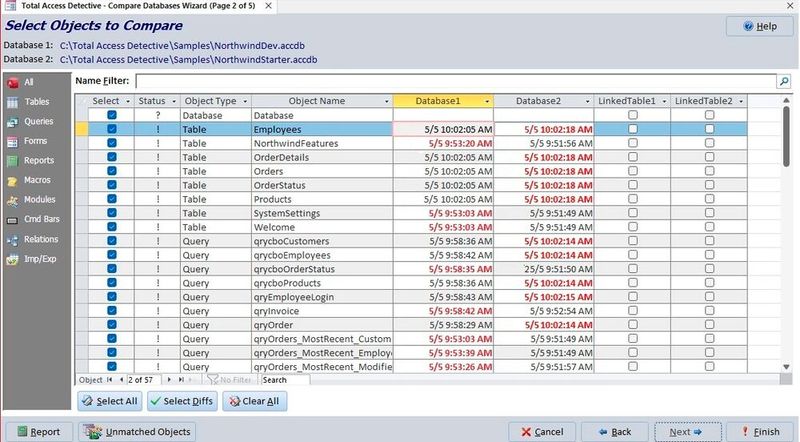This screenshot has height=442, width=800.
Task: Click the Macros icon in sidebar
Action: [13, 181]
